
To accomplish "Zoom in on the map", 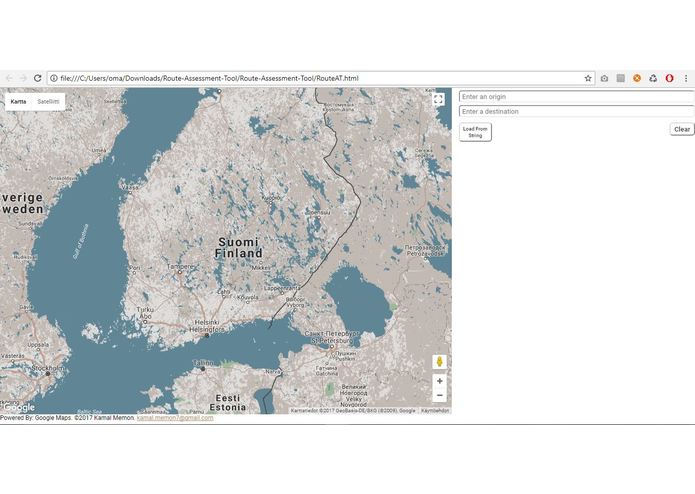I will (439, 381).
